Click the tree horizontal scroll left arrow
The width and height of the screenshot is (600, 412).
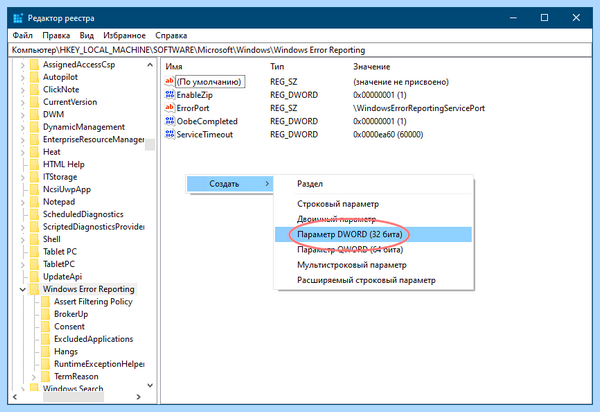(15, 397)
